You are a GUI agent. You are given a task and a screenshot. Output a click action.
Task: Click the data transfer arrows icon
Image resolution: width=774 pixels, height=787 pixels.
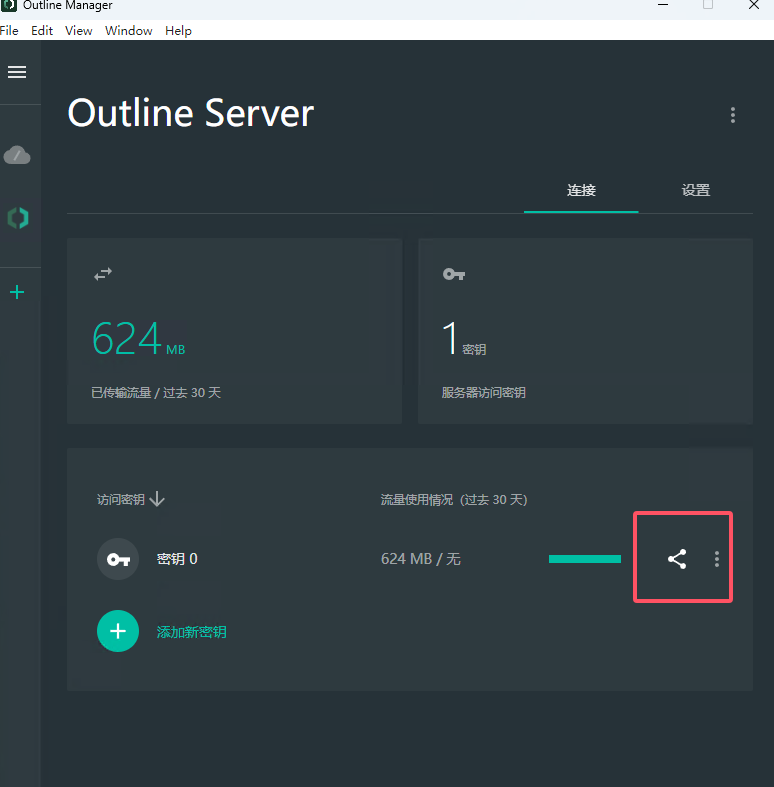pos(103,274)
